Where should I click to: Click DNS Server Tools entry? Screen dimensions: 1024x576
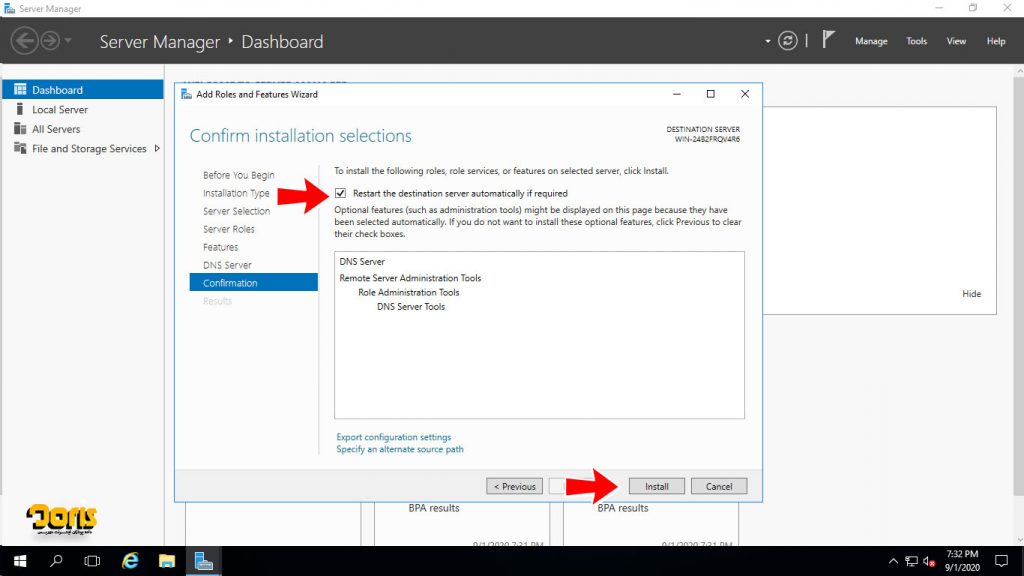pos(411,307)
